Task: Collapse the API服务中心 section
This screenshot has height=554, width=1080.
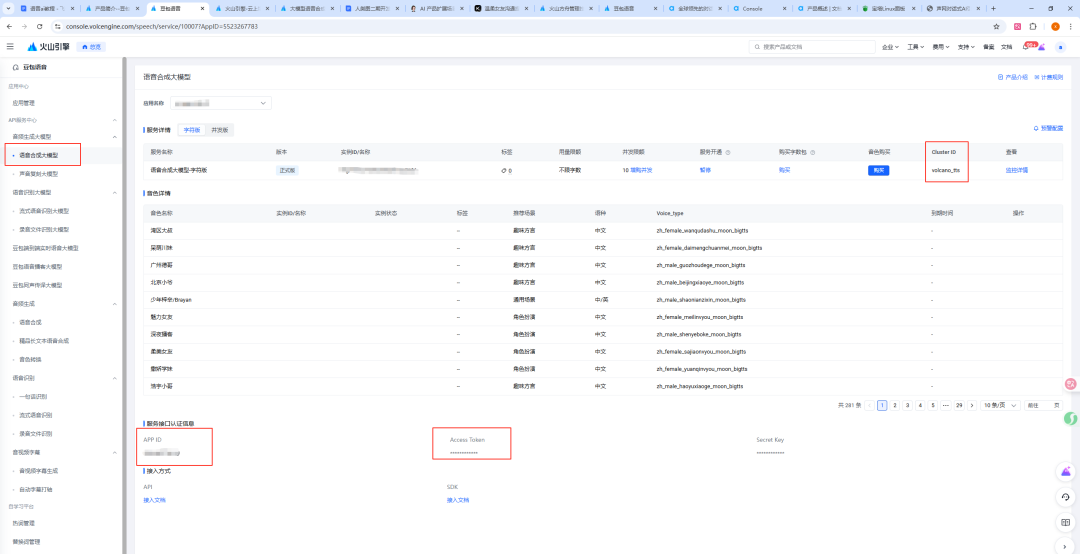Action: [114, 120]
